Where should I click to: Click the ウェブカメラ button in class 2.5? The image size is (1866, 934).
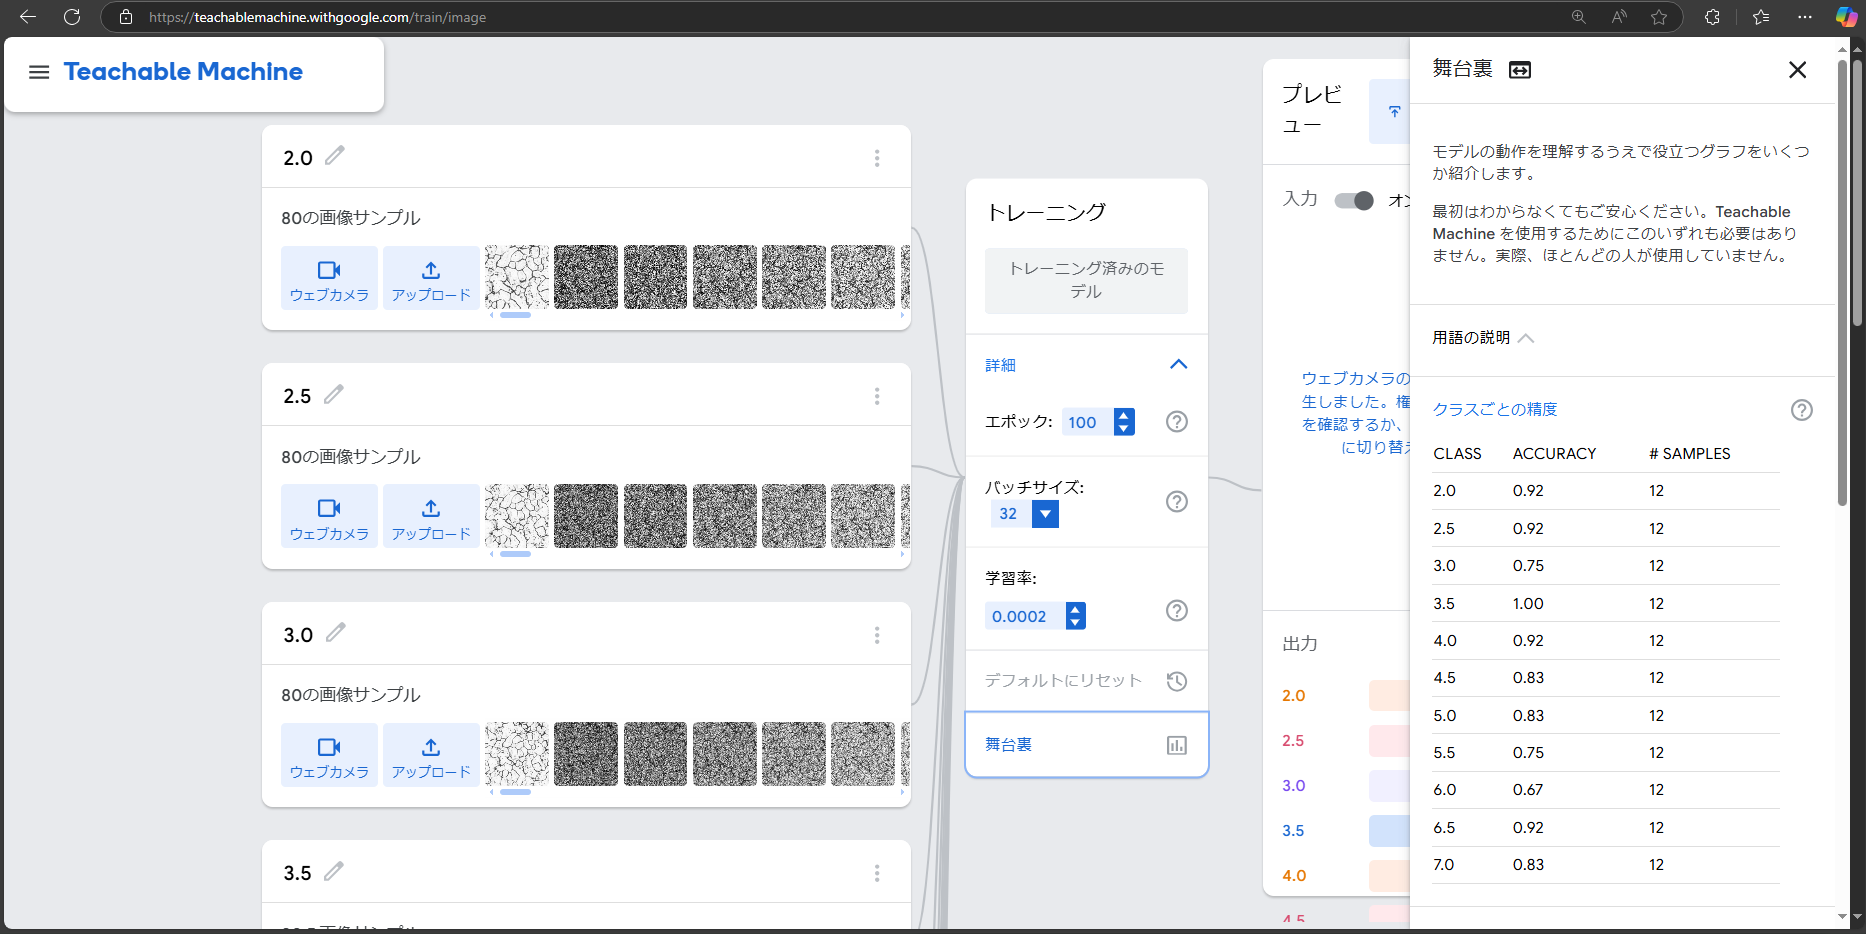(329, 516)
